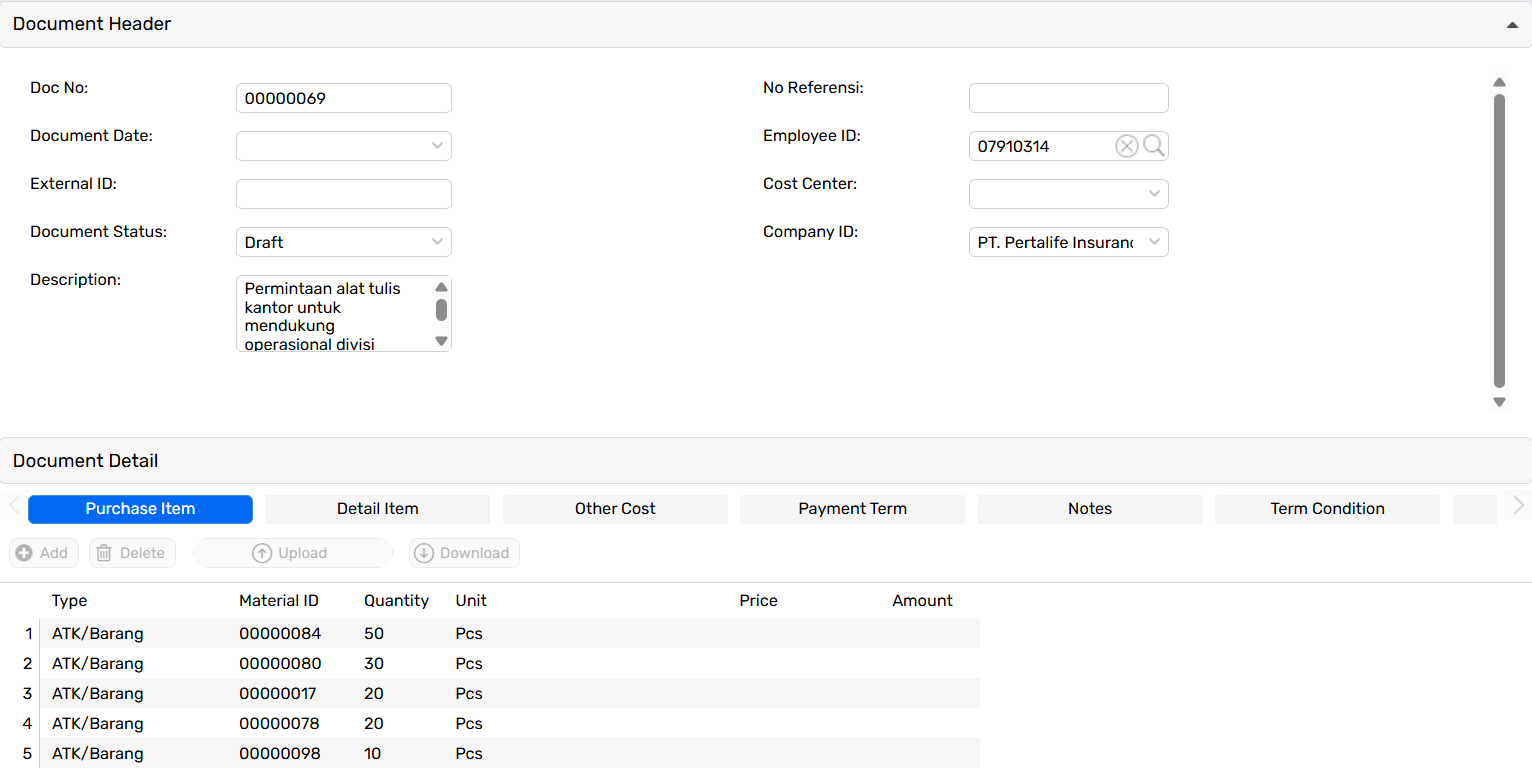This screenshot has height=782, width=1532.
Task: Focus the External ID input field
Action: point(344,194)
